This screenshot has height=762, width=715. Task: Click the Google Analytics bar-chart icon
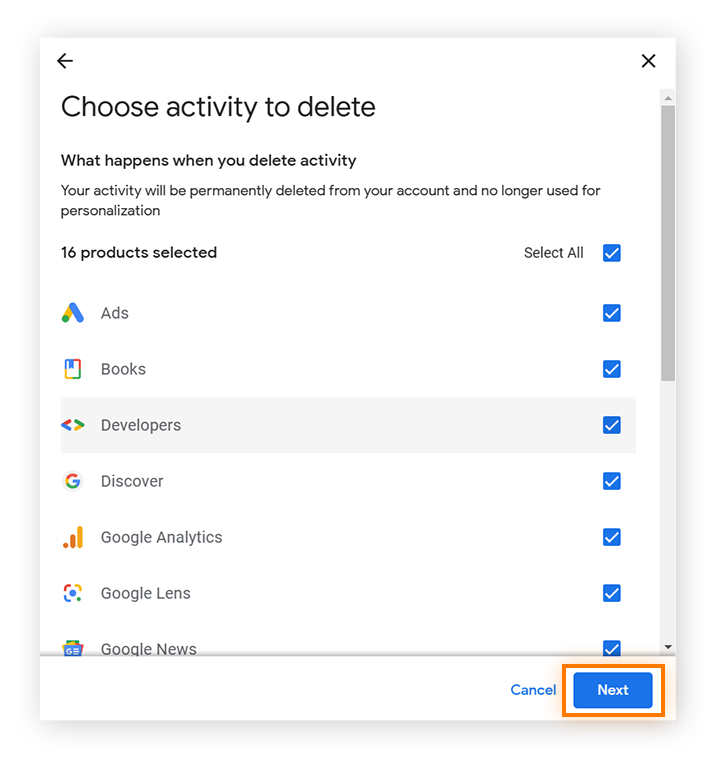click(x=73, y=537)
